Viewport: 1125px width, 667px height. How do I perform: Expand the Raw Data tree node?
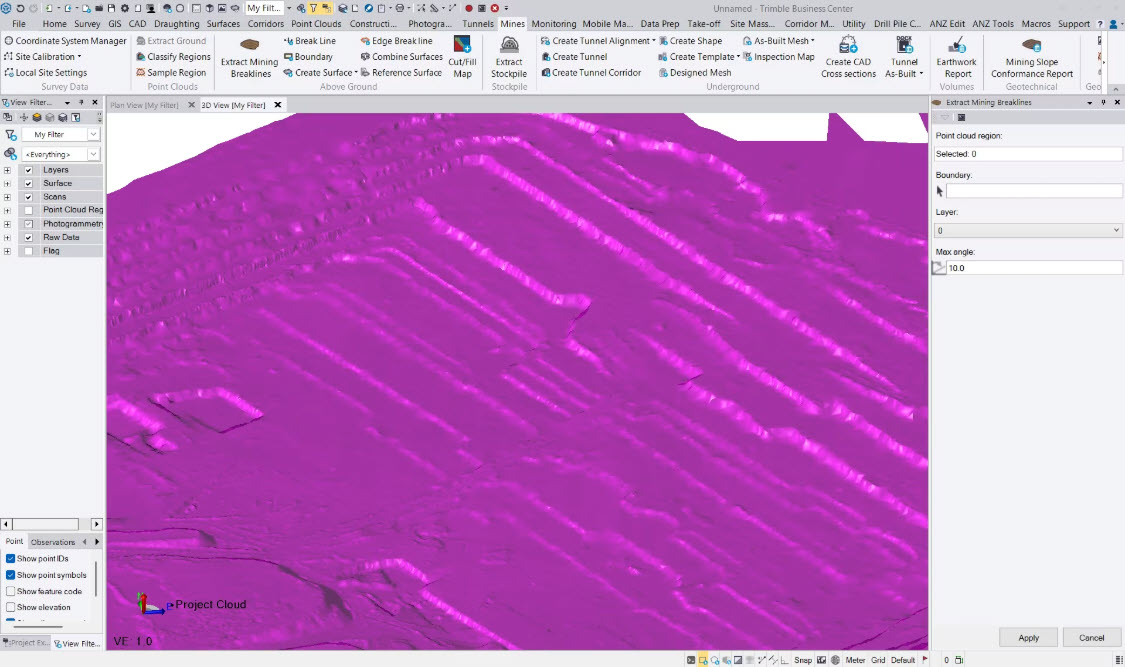point(7,237)
